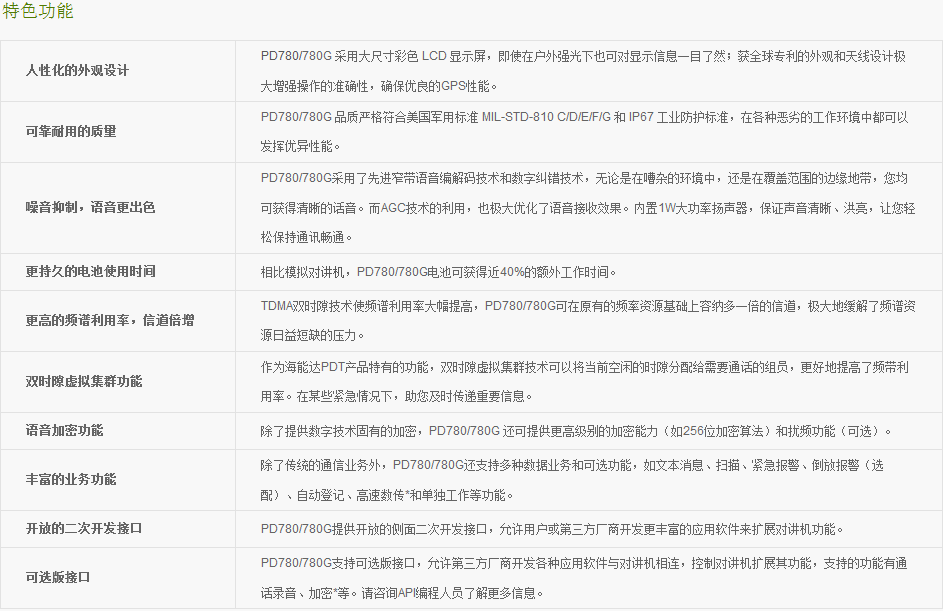The width and height of the screenshot is (943, 611).
Task: Click the description mentioning API编程人员
Action: (583, 578)
